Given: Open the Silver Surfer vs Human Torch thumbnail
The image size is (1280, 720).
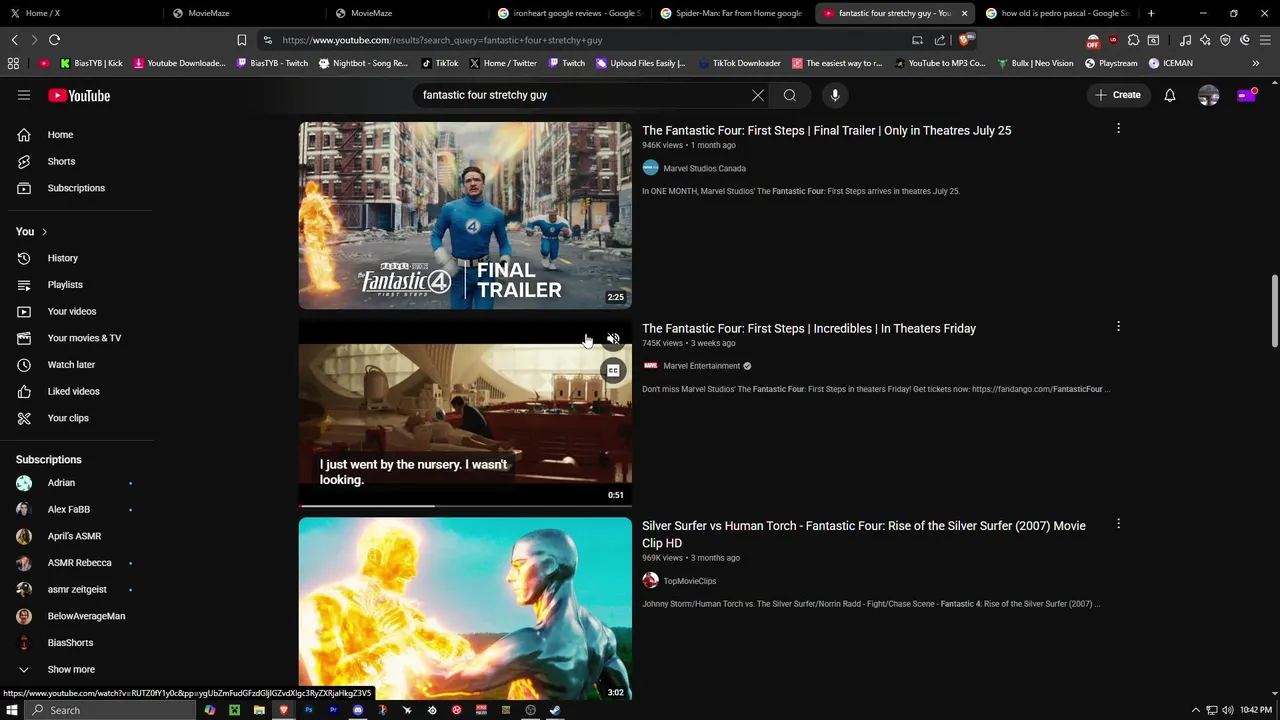Looking at the screenshot, I should (465, 608).
